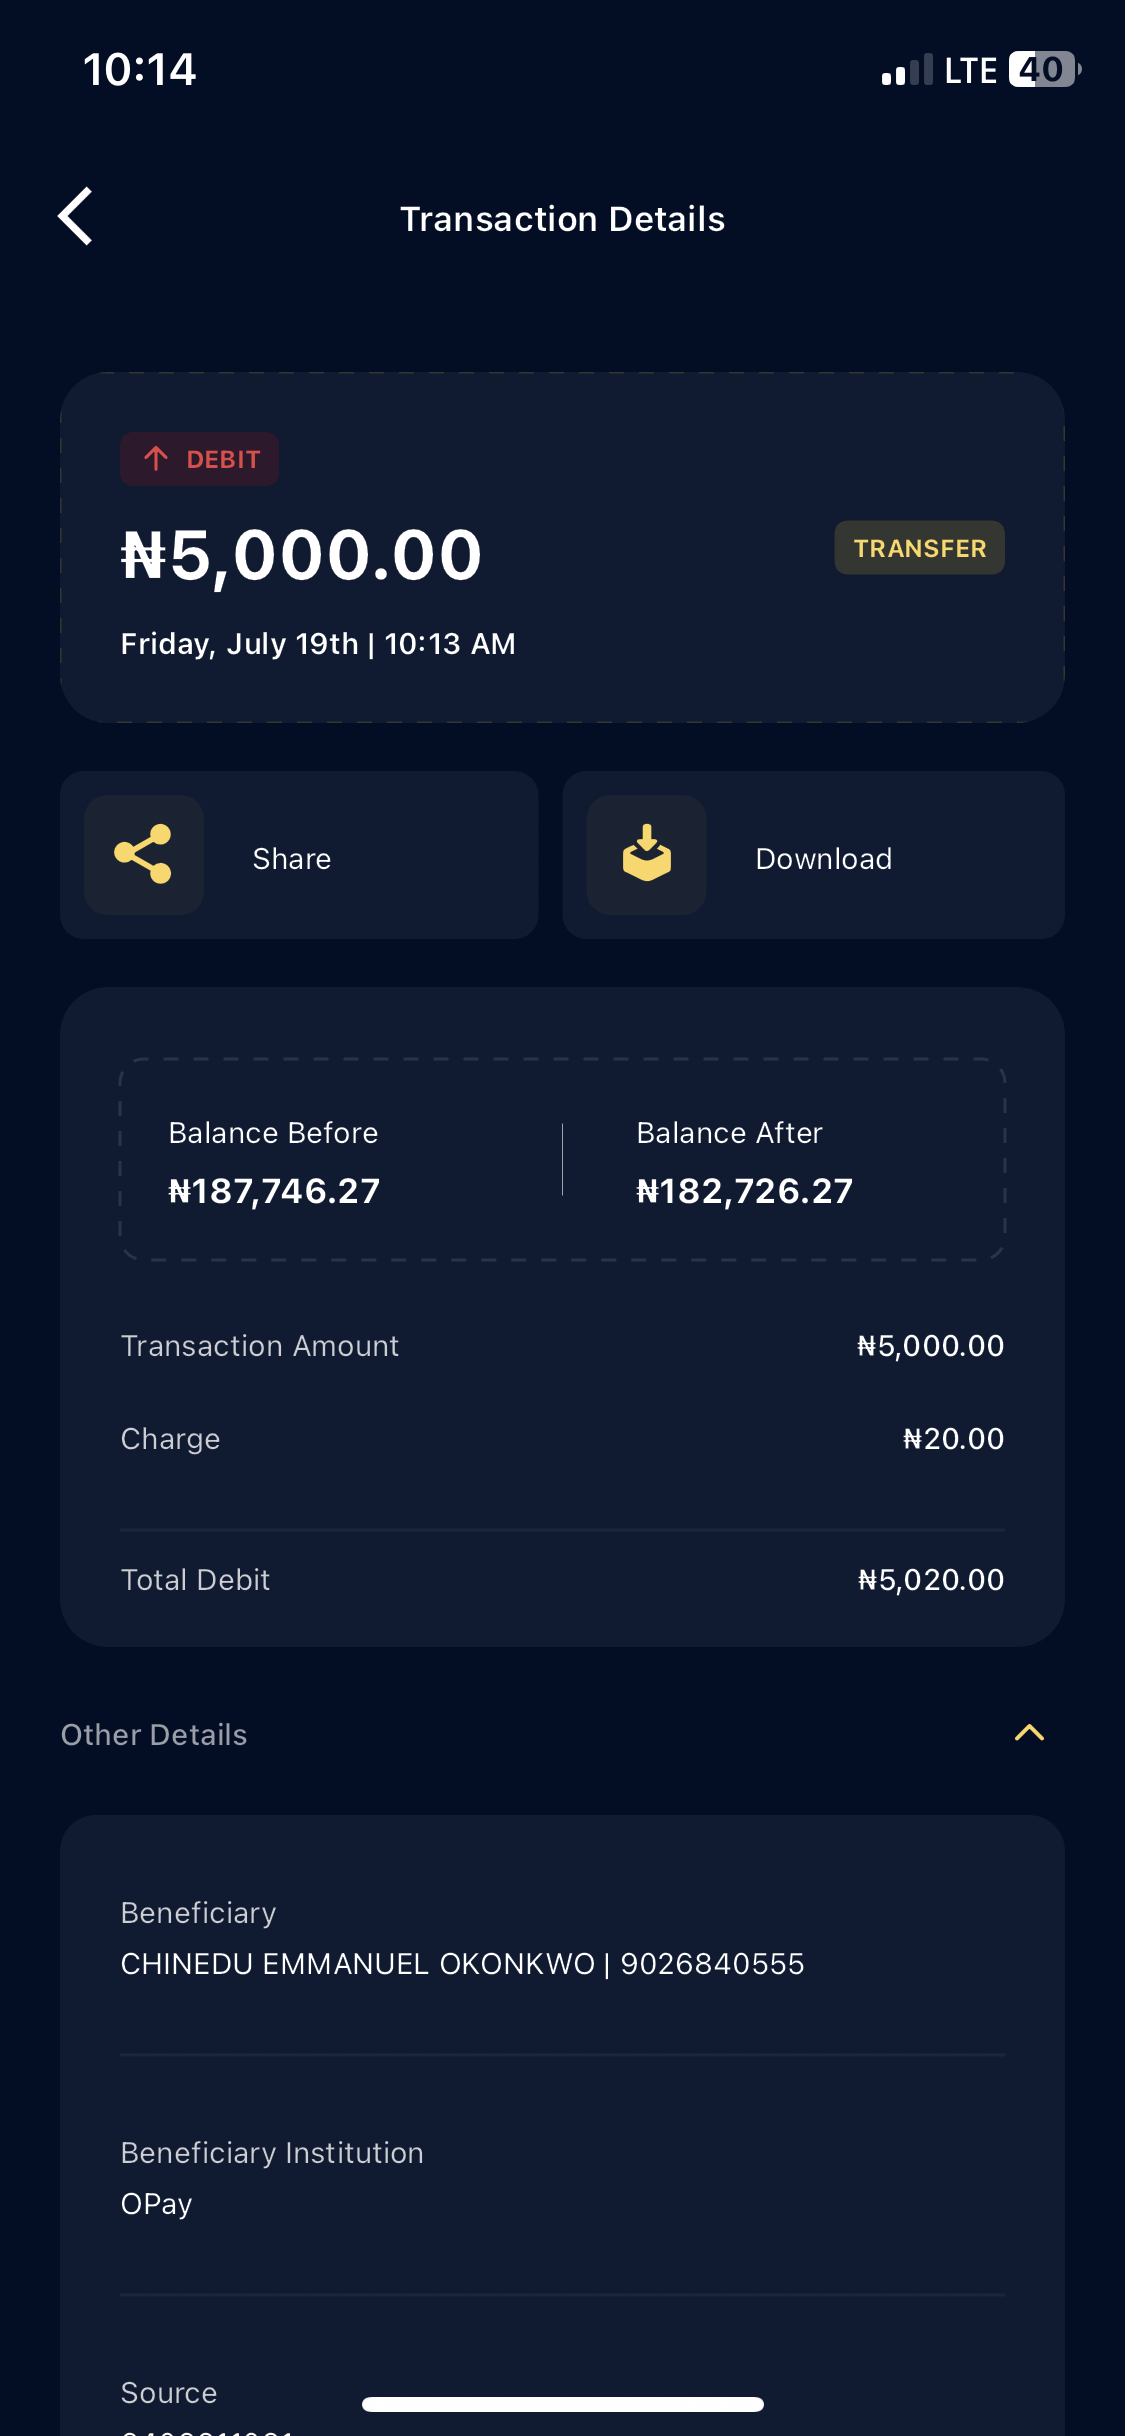Select the ₦5,000.00 headline amount
This screenshot has width=1125, height=2436.
tap(302, 556)
